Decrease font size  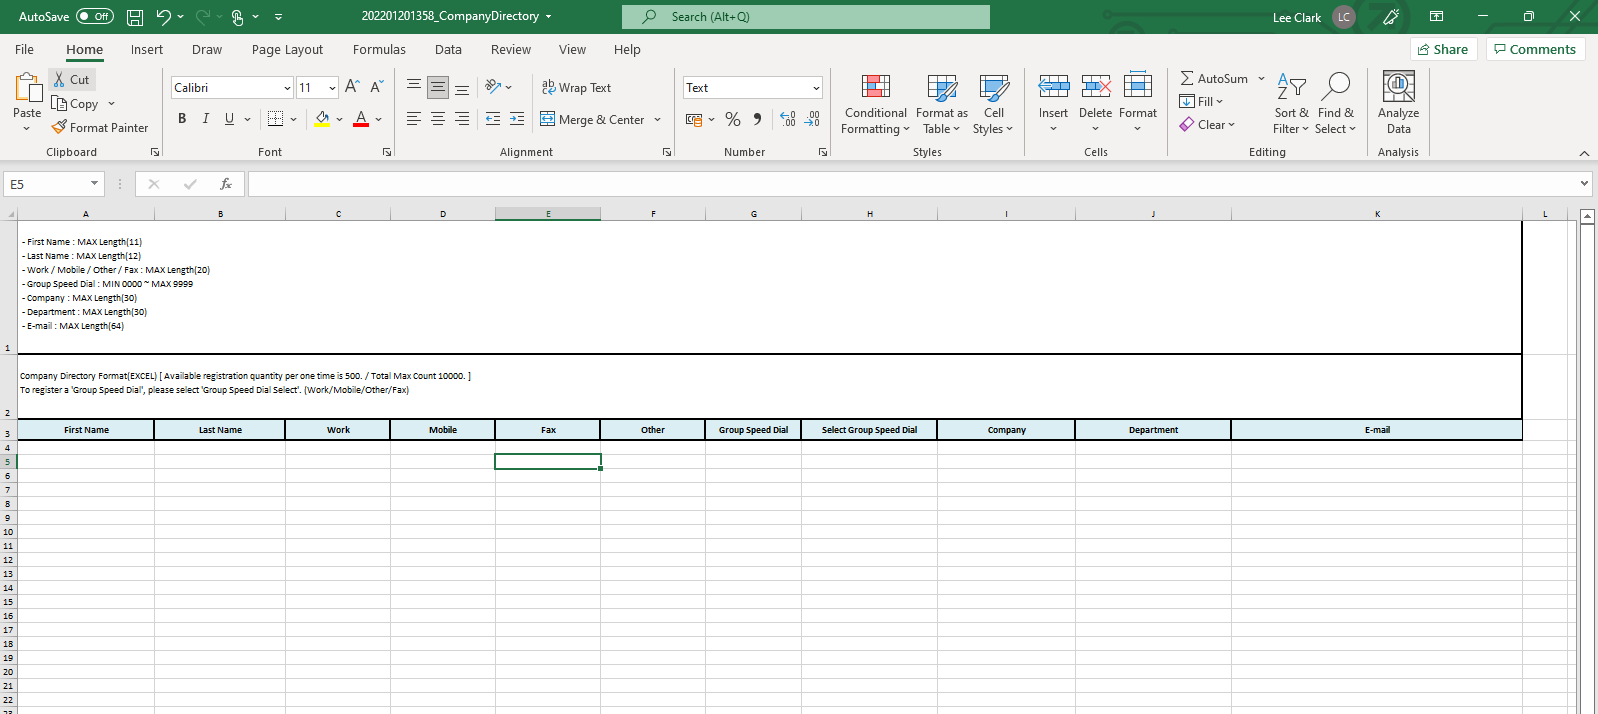(x=376, y=87)
